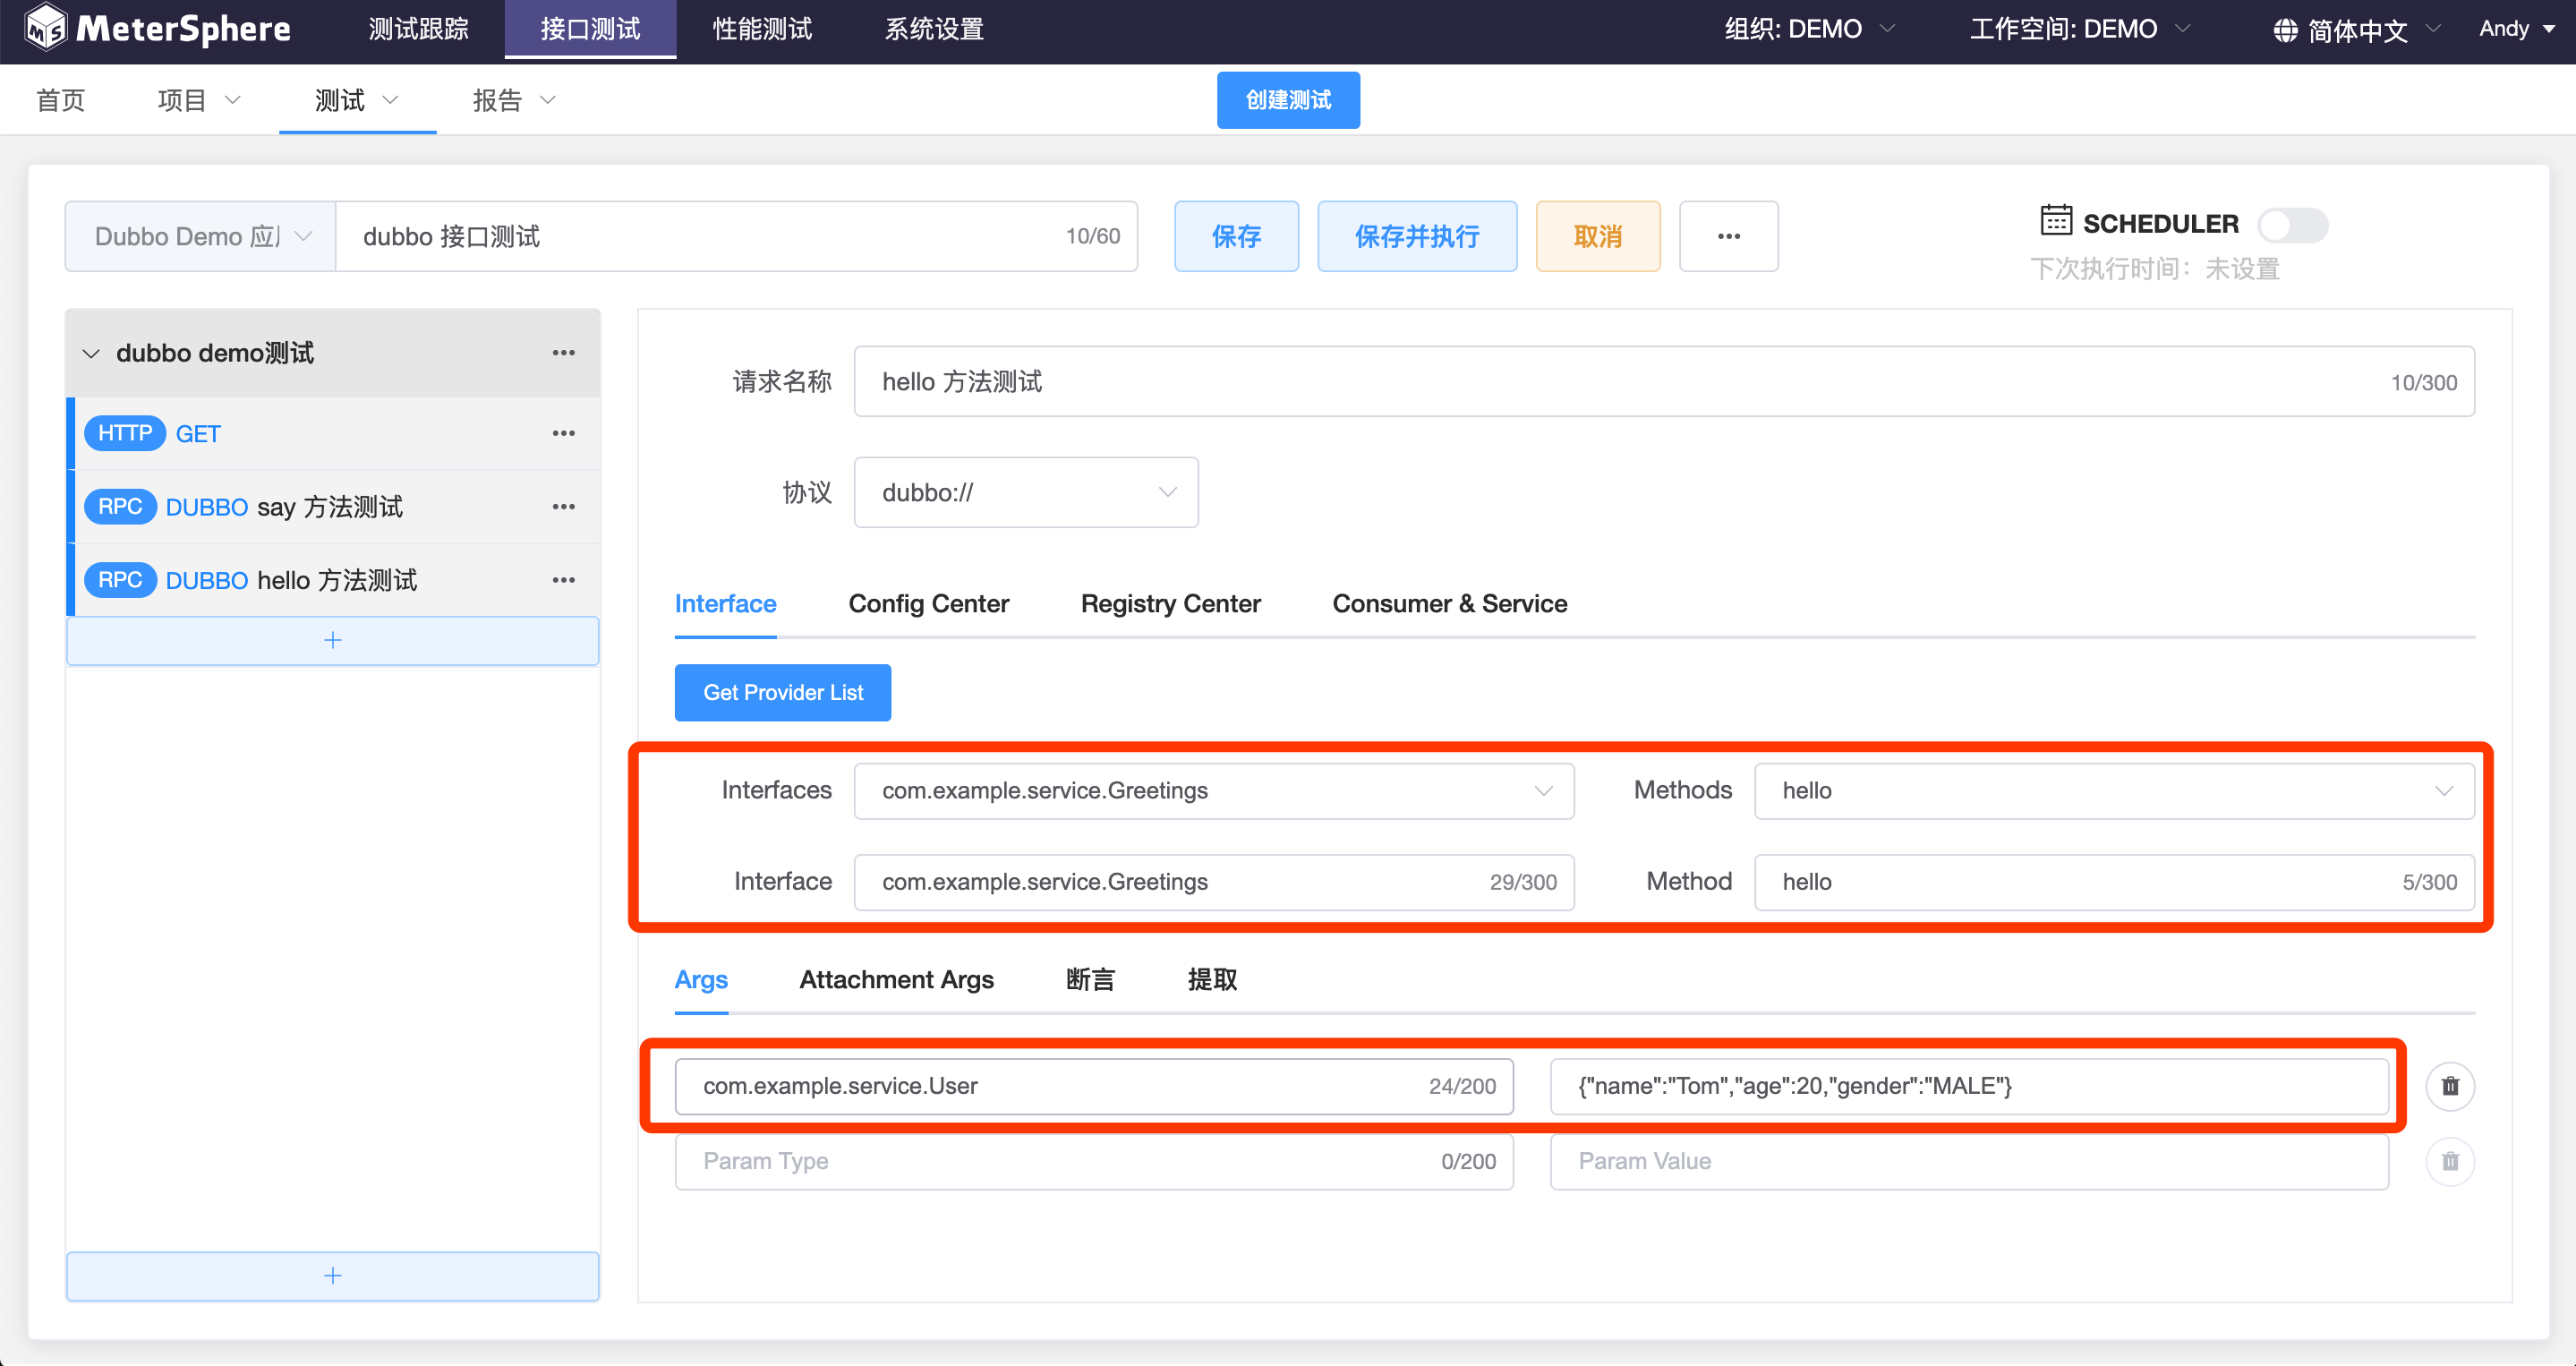This screenshot has height=1366, width=2576.
Task: Click the 保存并执行 button
Action: pos(1416,237)
